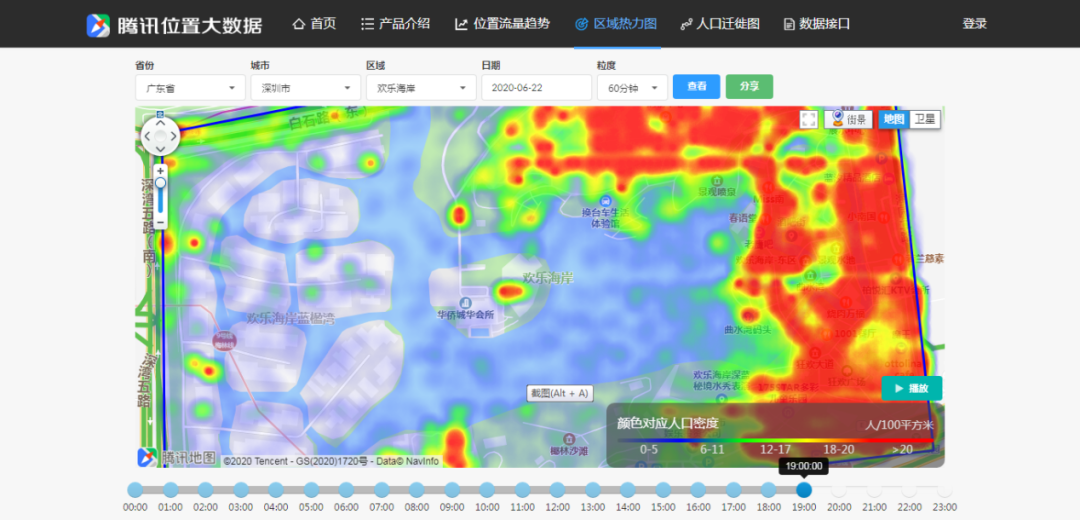This screenshot has width=1080, height=520.
Task: Click the active 19:00 timeline handle
Action: pyautogui.click(x=804, y=490)
